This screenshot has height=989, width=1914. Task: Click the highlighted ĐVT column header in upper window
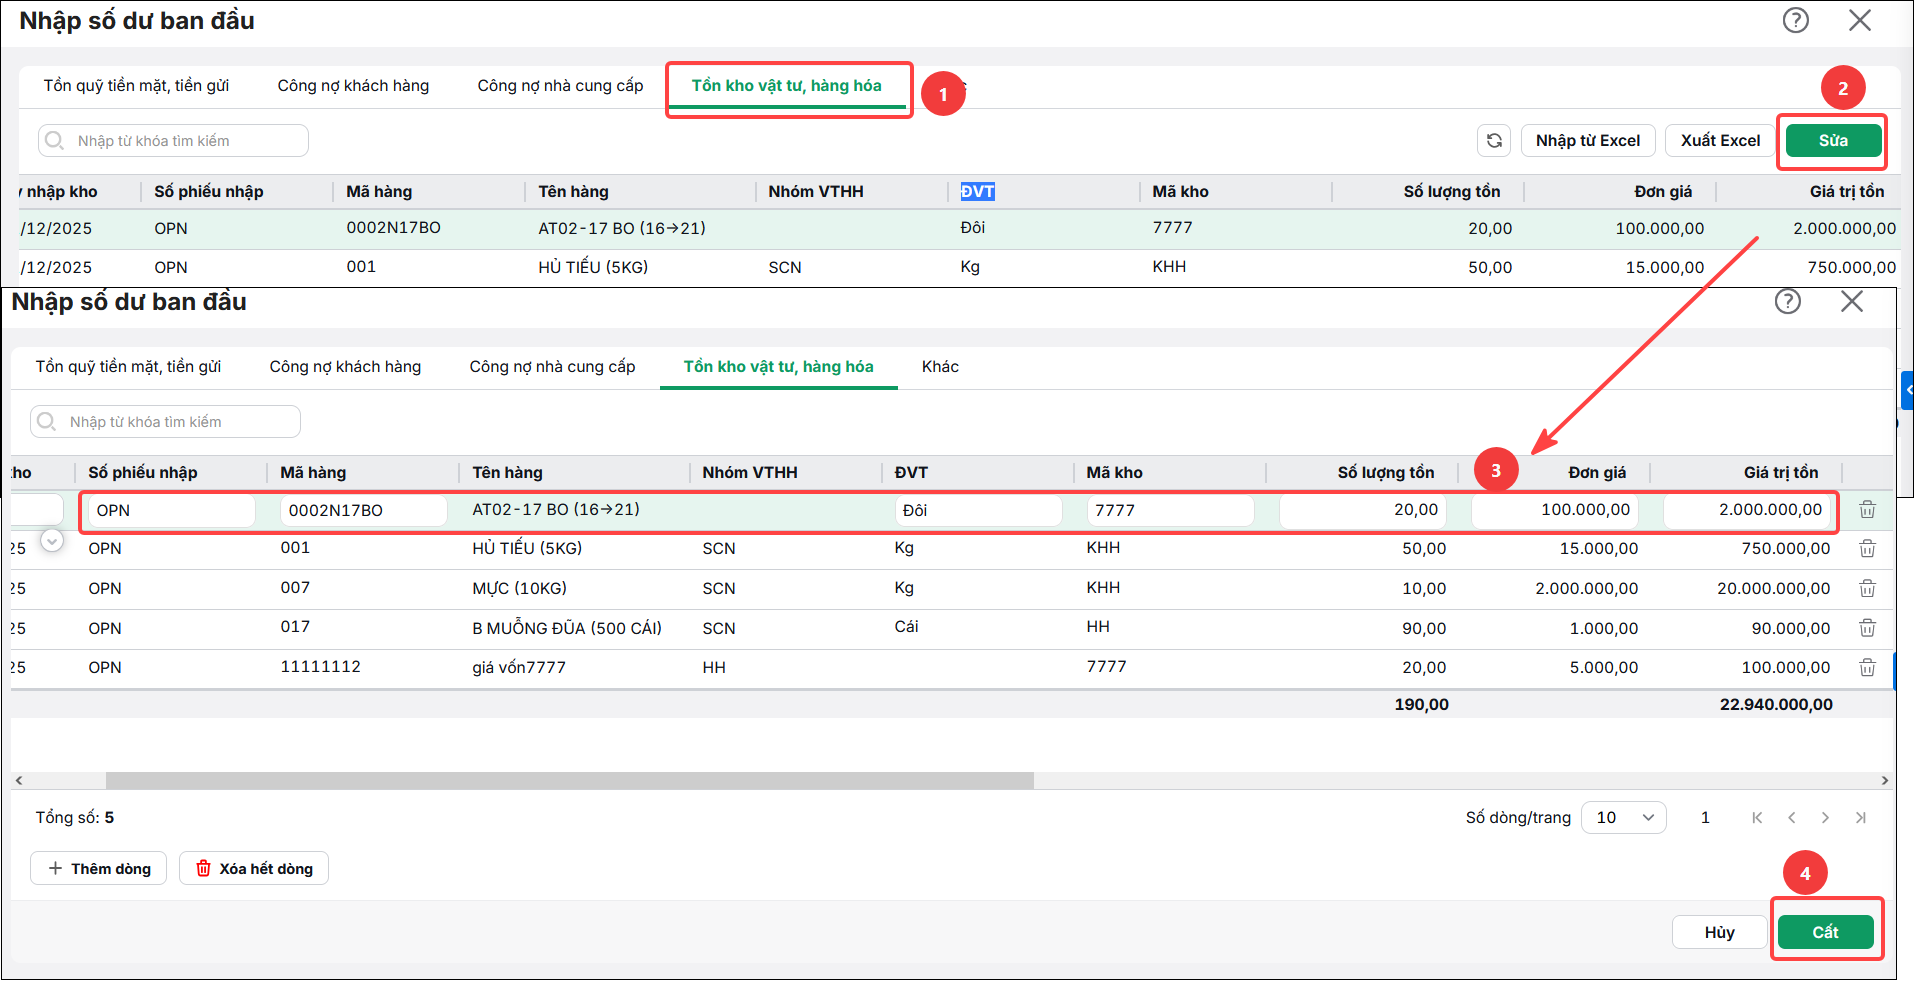point(977,192)
